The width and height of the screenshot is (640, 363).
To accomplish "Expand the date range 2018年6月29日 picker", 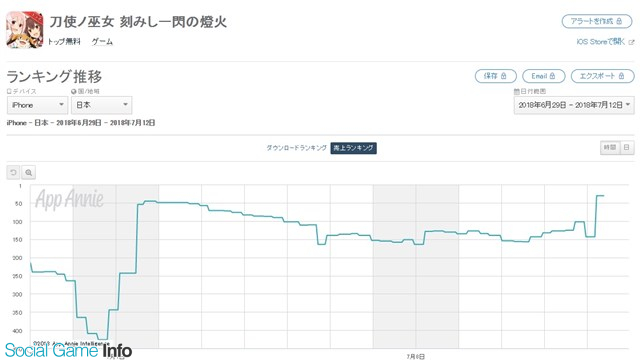I will pos(574,105).
